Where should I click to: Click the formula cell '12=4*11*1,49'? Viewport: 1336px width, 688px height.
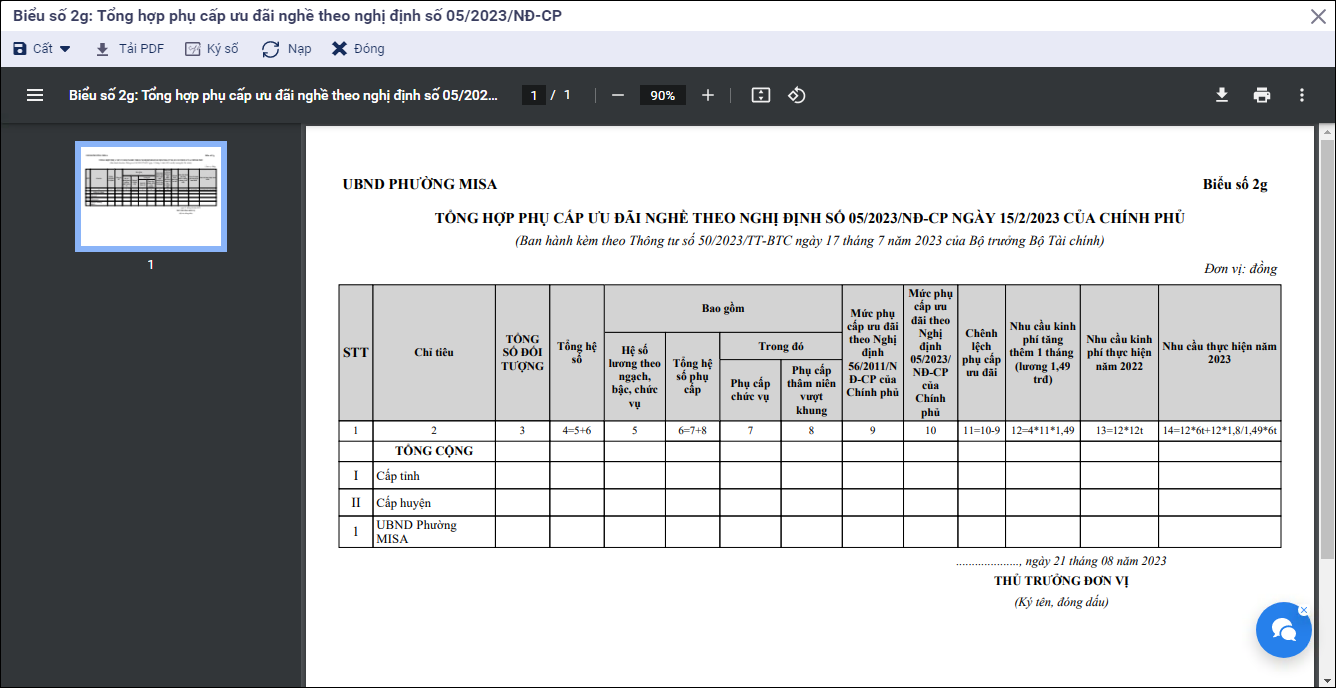coord(1043,431)
